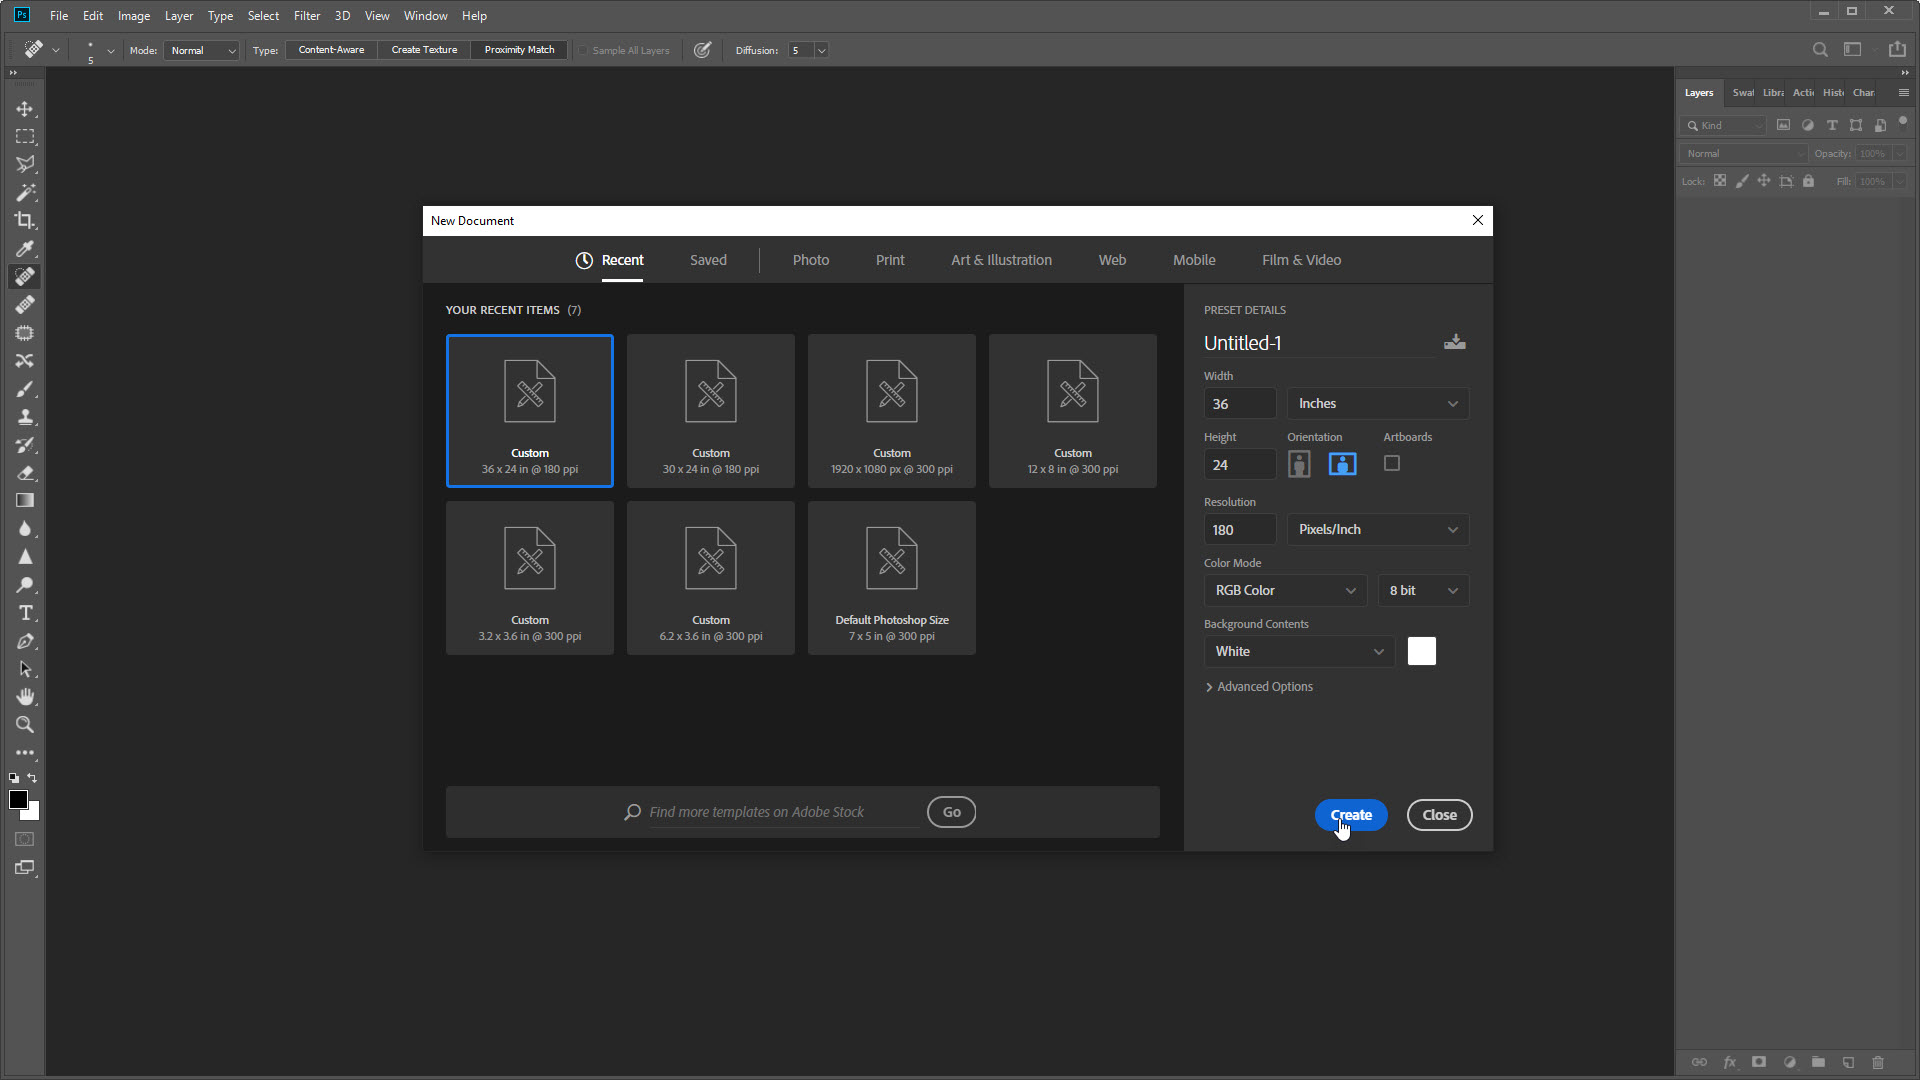Select the Hand tool
The height and width of the screenshot is (1080, 1920).
(x=25, y=697)
